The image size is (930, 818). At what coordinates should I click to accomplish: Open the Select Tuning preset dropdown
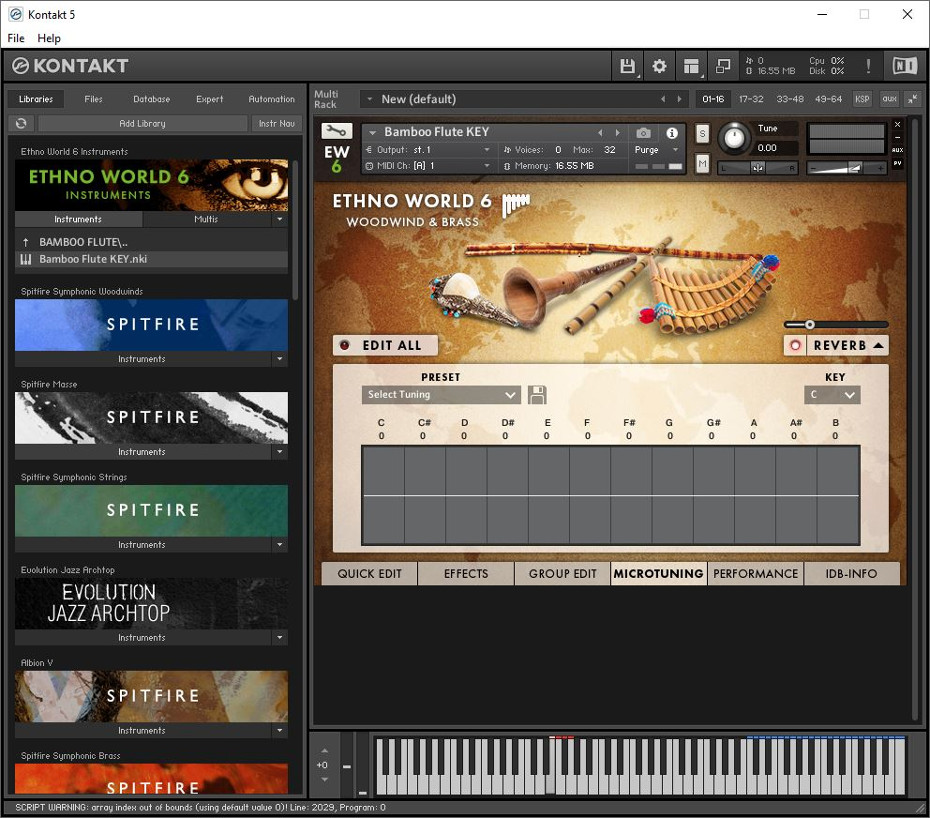(441, 395)
